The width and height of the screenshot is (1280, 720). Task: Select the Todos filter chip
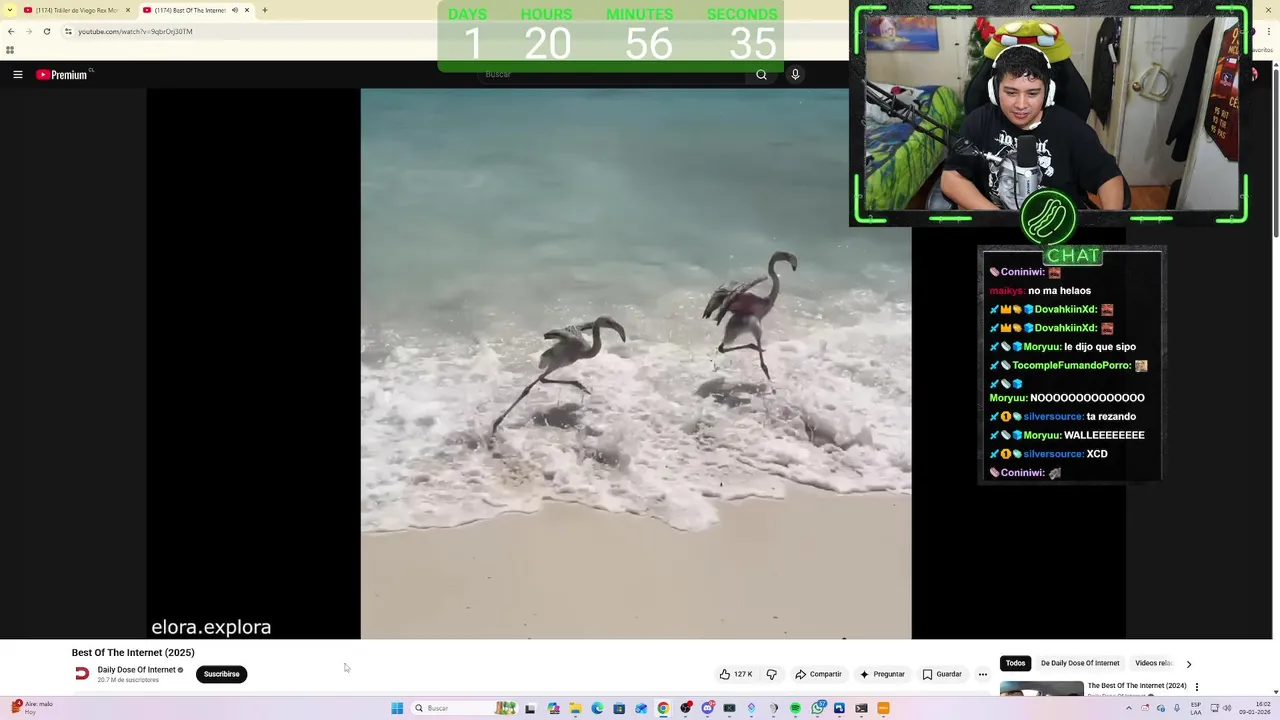[x=1015, y=663]
